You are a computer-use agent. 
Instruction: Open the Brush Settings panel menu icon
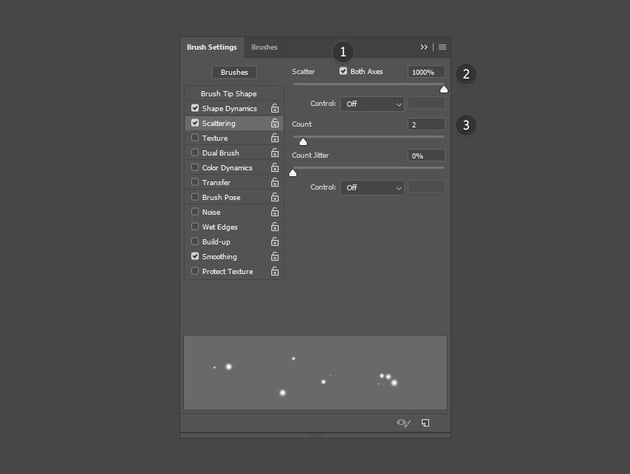(442, 47)
